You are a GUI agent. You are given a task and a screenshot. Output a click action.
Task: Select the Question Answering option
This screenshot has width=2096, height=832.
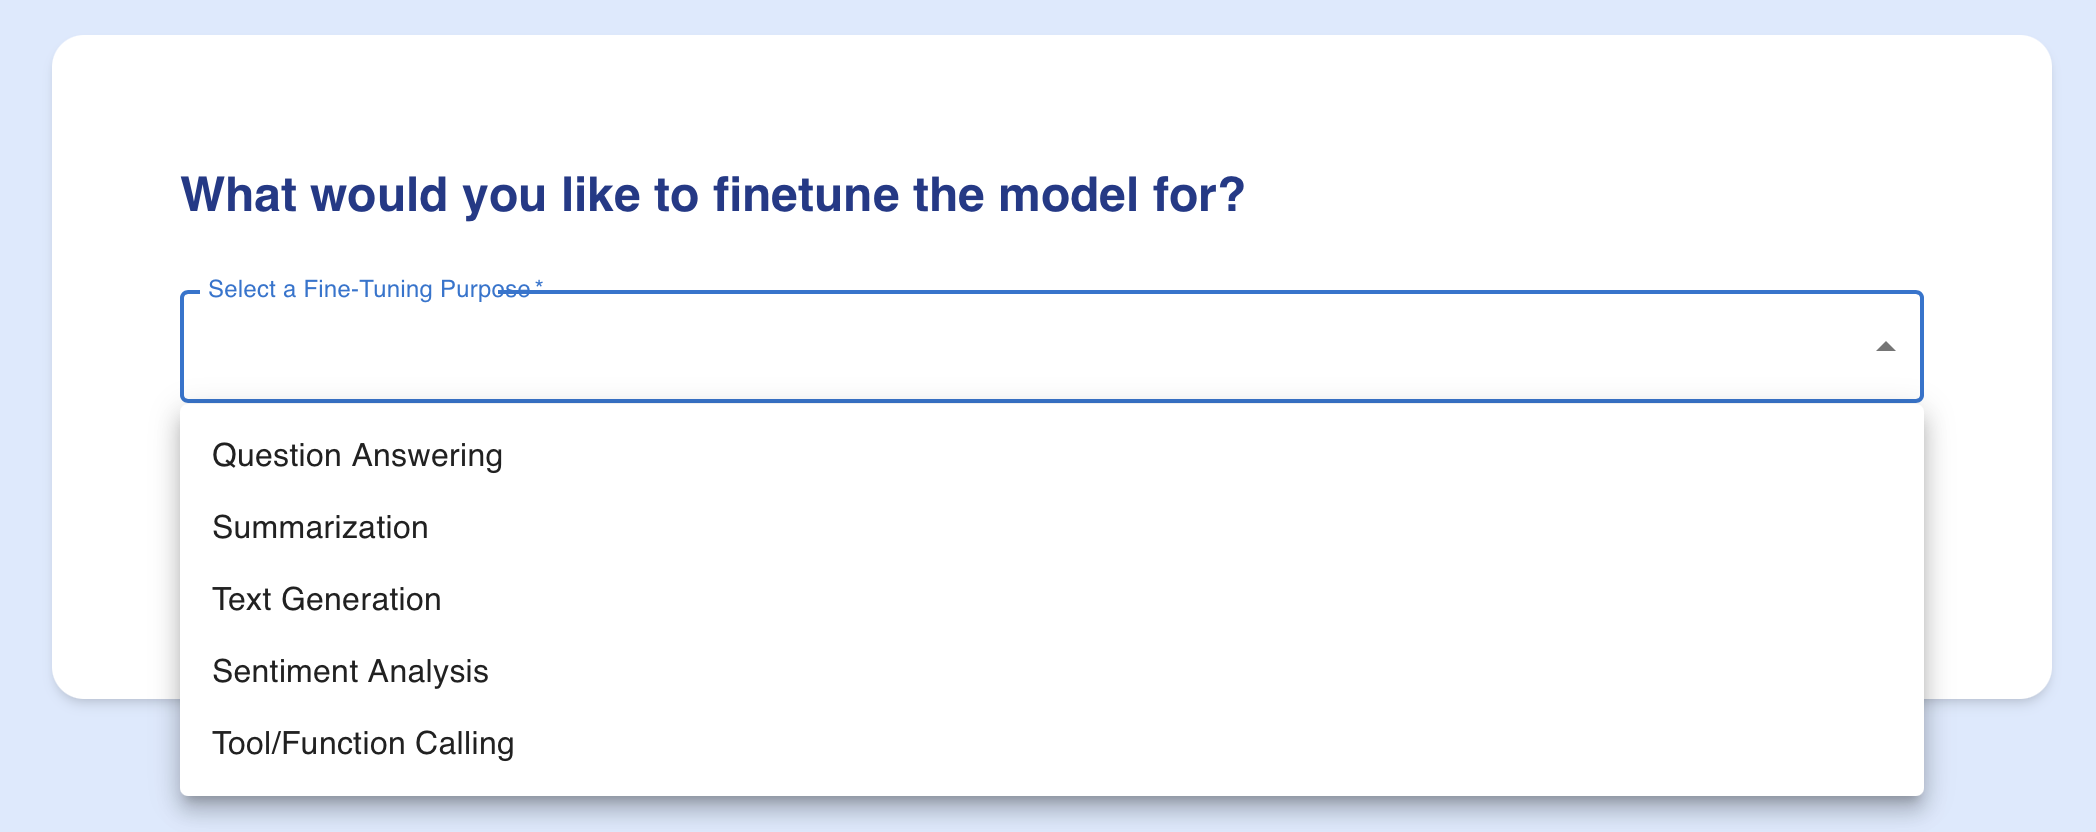357,456
